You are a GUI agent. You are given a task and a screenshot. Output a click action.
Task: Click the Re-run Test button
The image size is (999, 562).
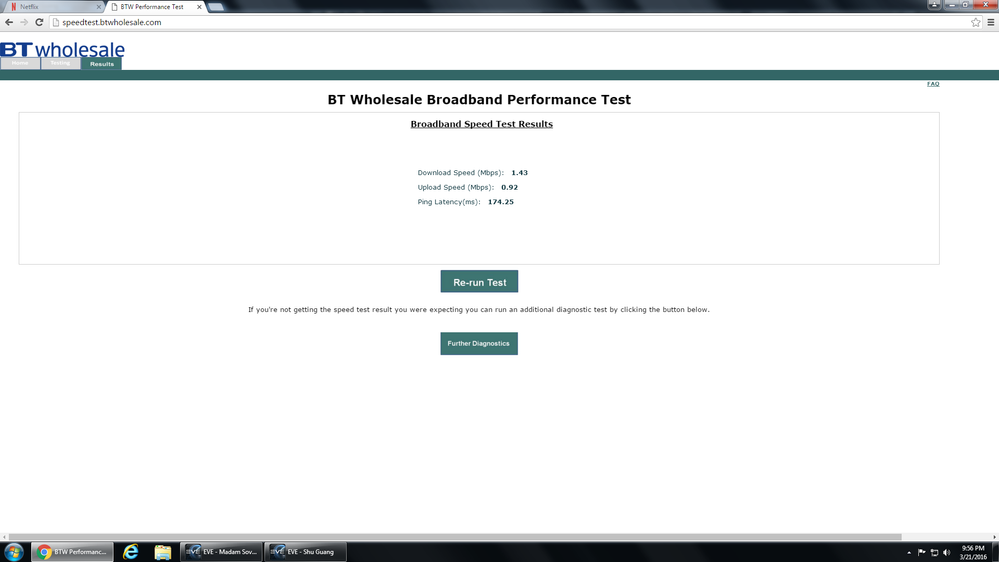pos(479,282)
